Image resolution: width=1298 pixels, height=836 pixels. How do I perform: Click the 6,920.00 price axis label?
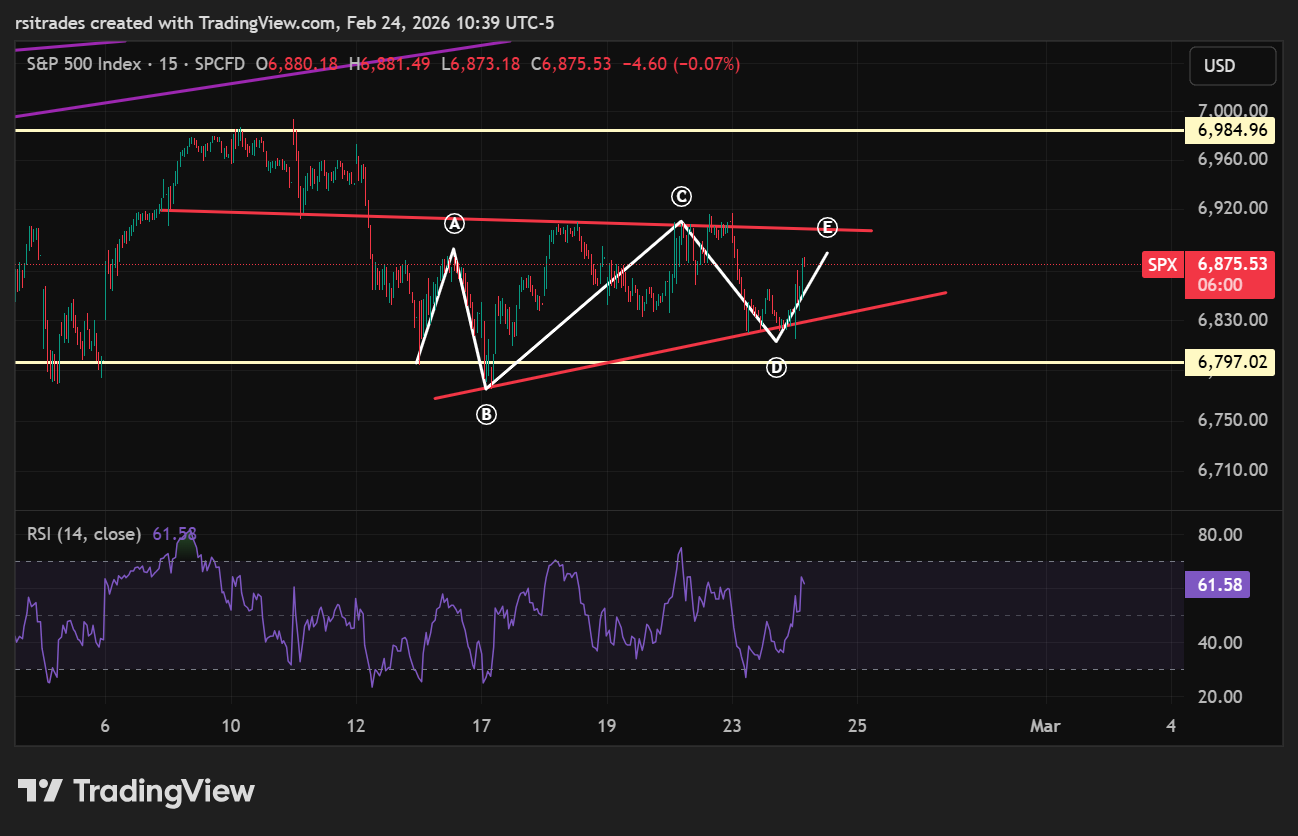click(1232, 208)
